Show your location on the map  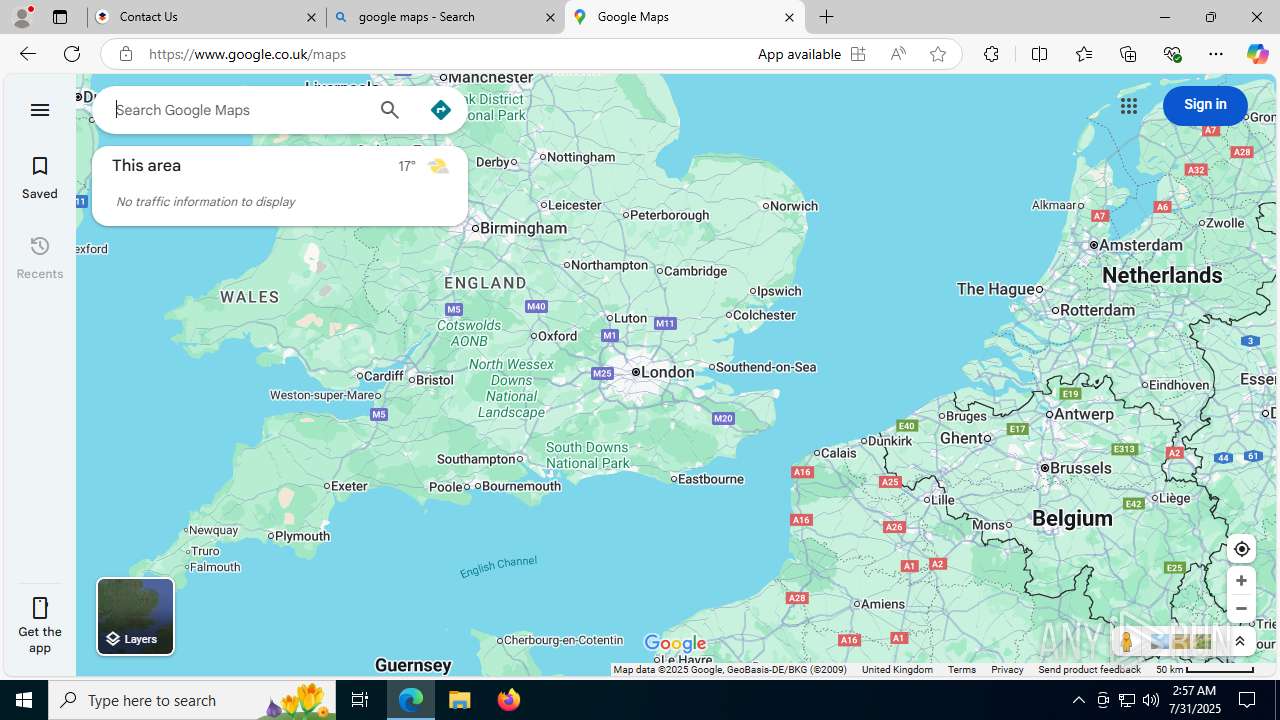tap(1241, 549)
